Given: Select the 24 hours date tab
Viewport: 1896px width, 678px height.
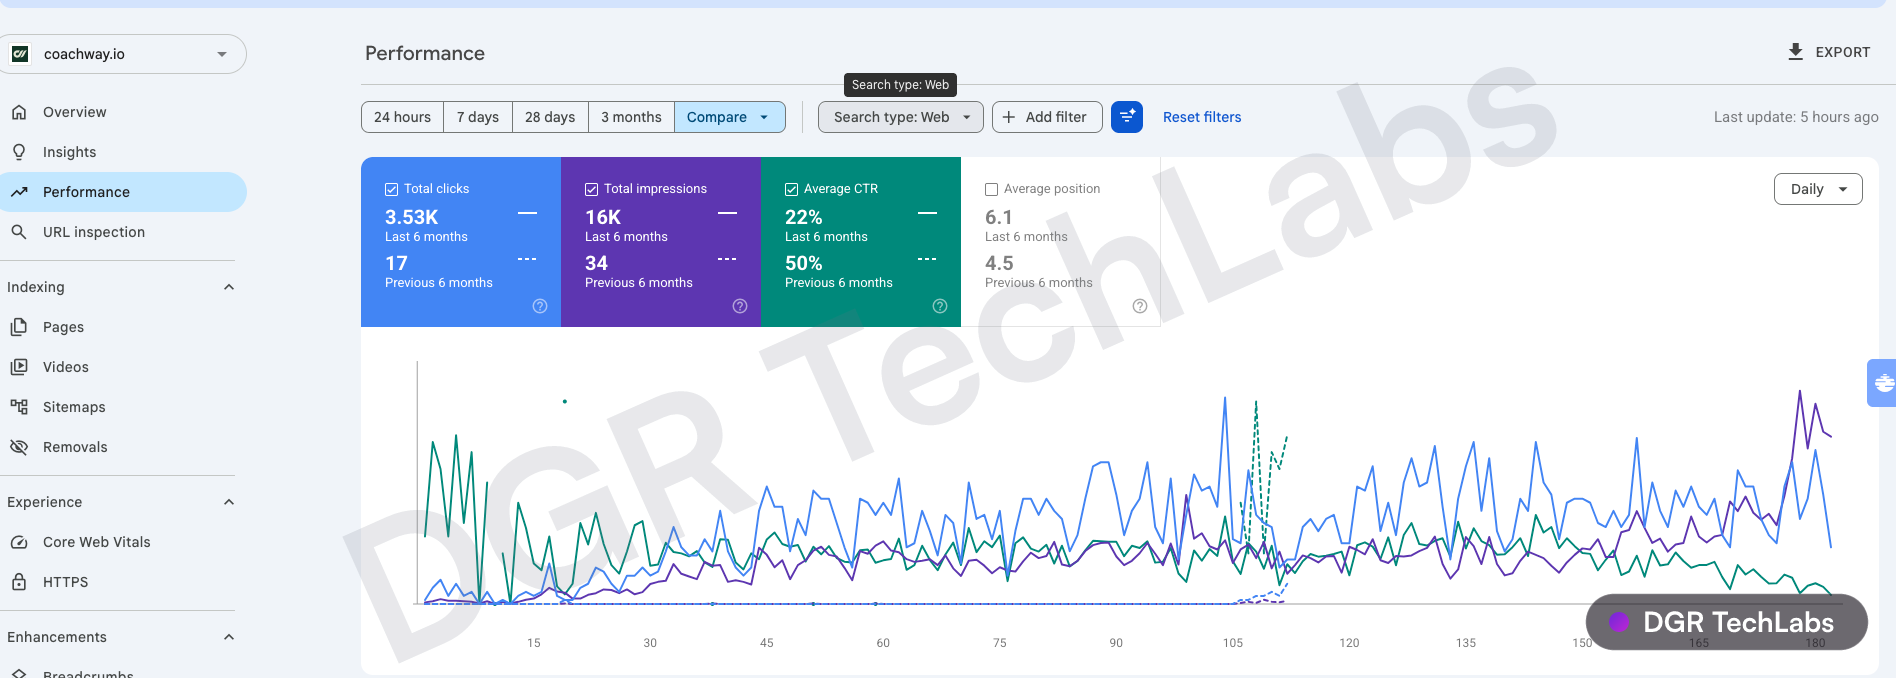Looking at the screenshot, I should point(403,117).
